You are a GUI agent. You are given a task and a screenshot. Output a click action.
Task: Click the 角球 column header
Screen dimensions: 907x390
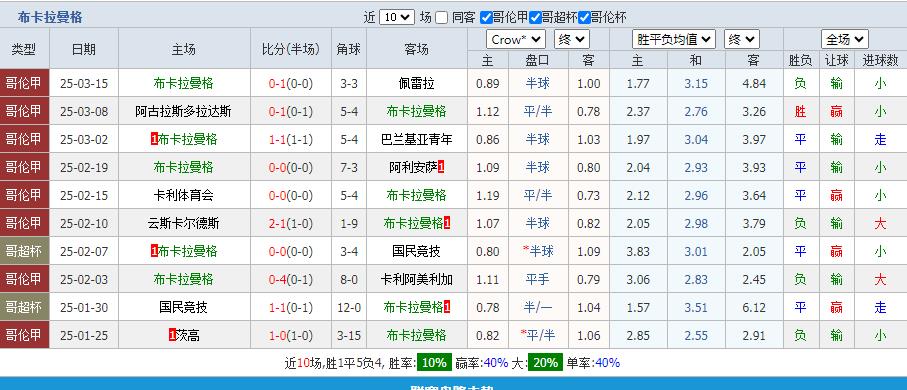tap(349, 49)
